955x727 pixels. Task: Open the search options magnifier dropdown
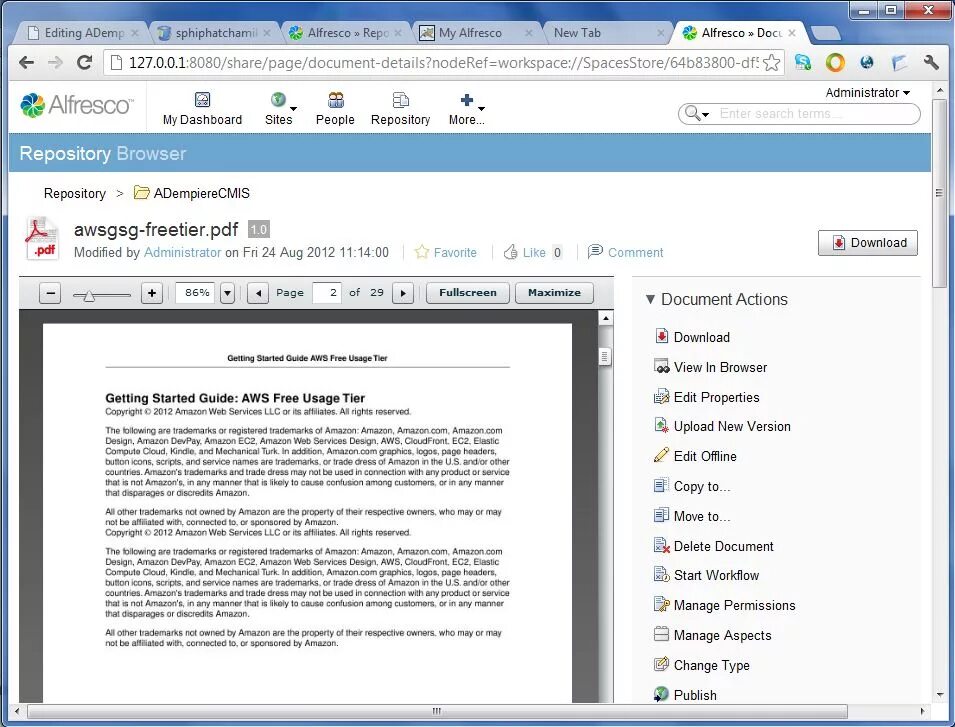tap(697, 113)
